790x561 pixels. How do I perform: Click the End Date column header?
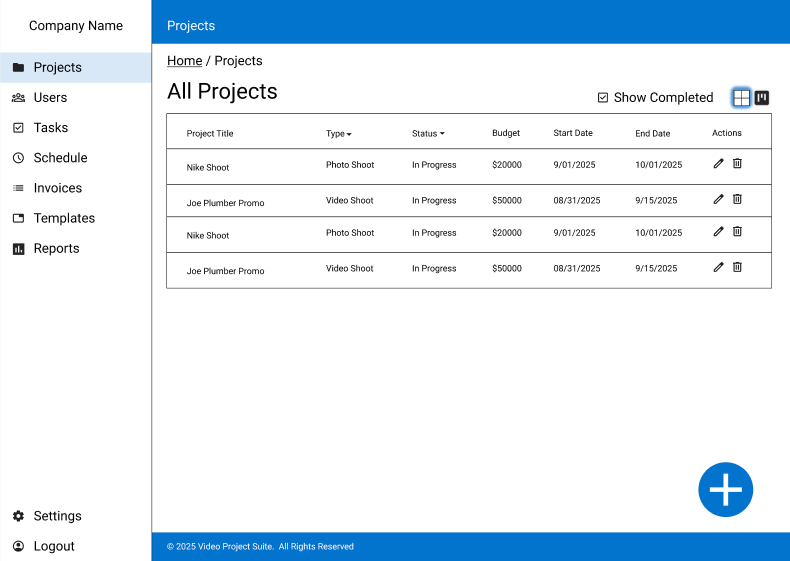(652, 134)
